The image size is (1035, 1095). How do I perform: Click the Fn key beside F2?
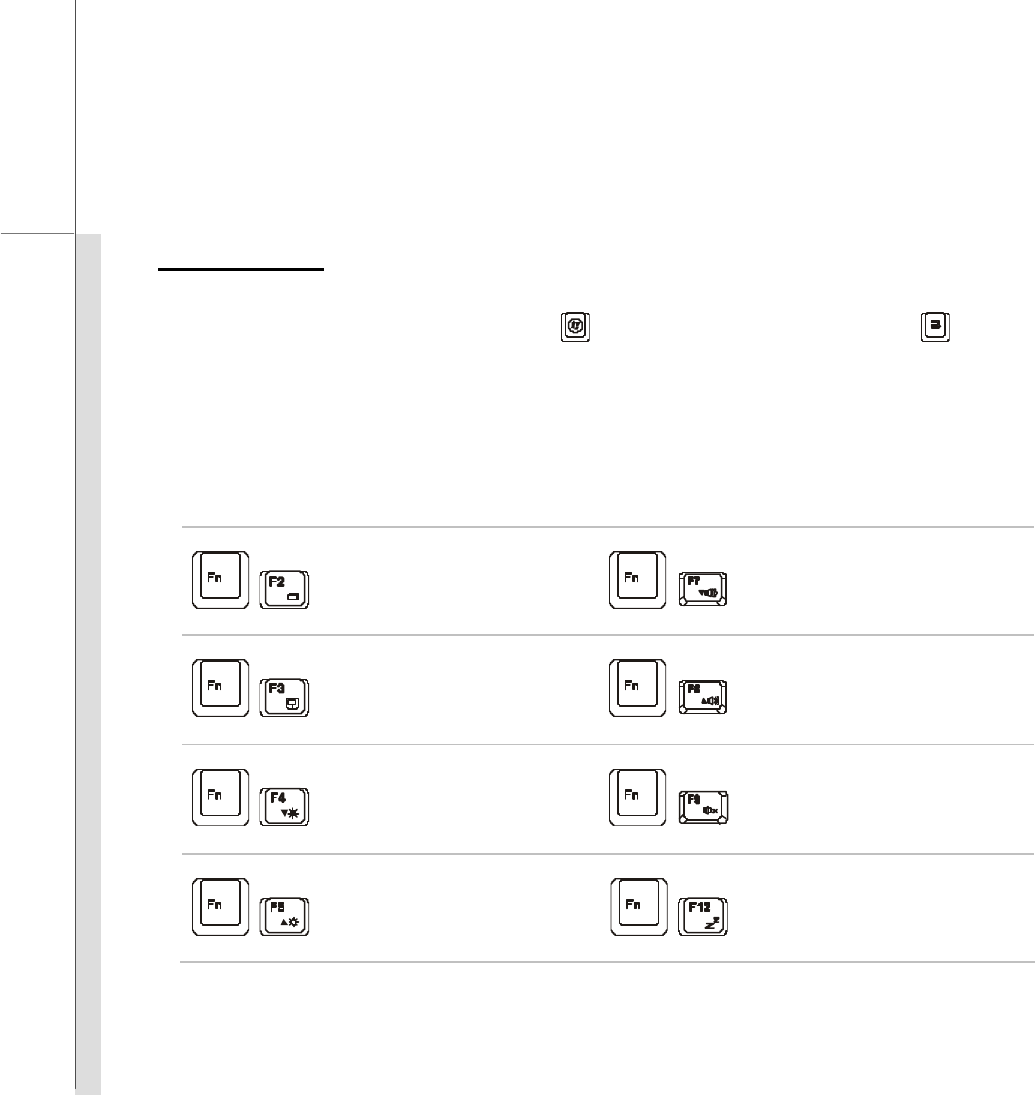click(219, 577)
